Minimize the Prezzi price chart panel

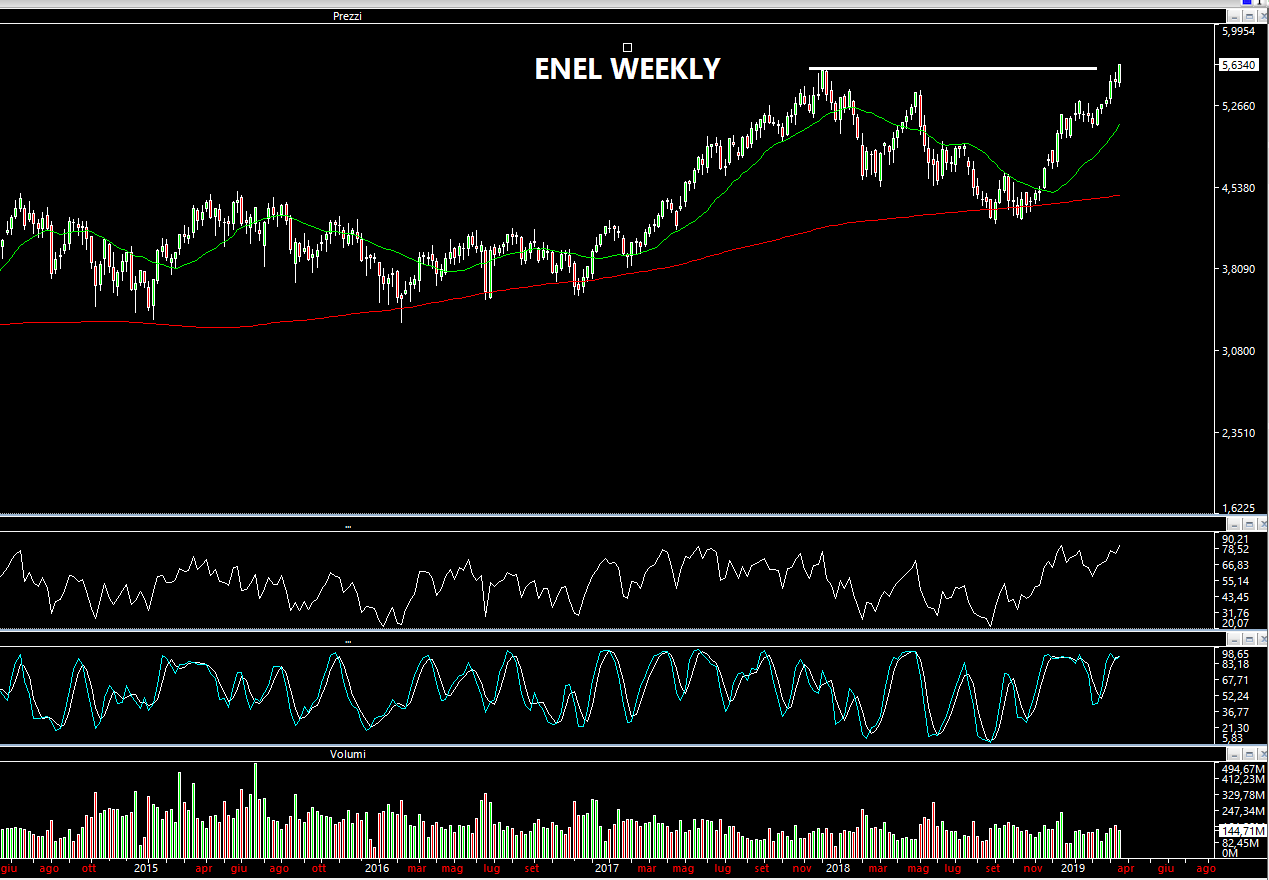[1233, 17]
